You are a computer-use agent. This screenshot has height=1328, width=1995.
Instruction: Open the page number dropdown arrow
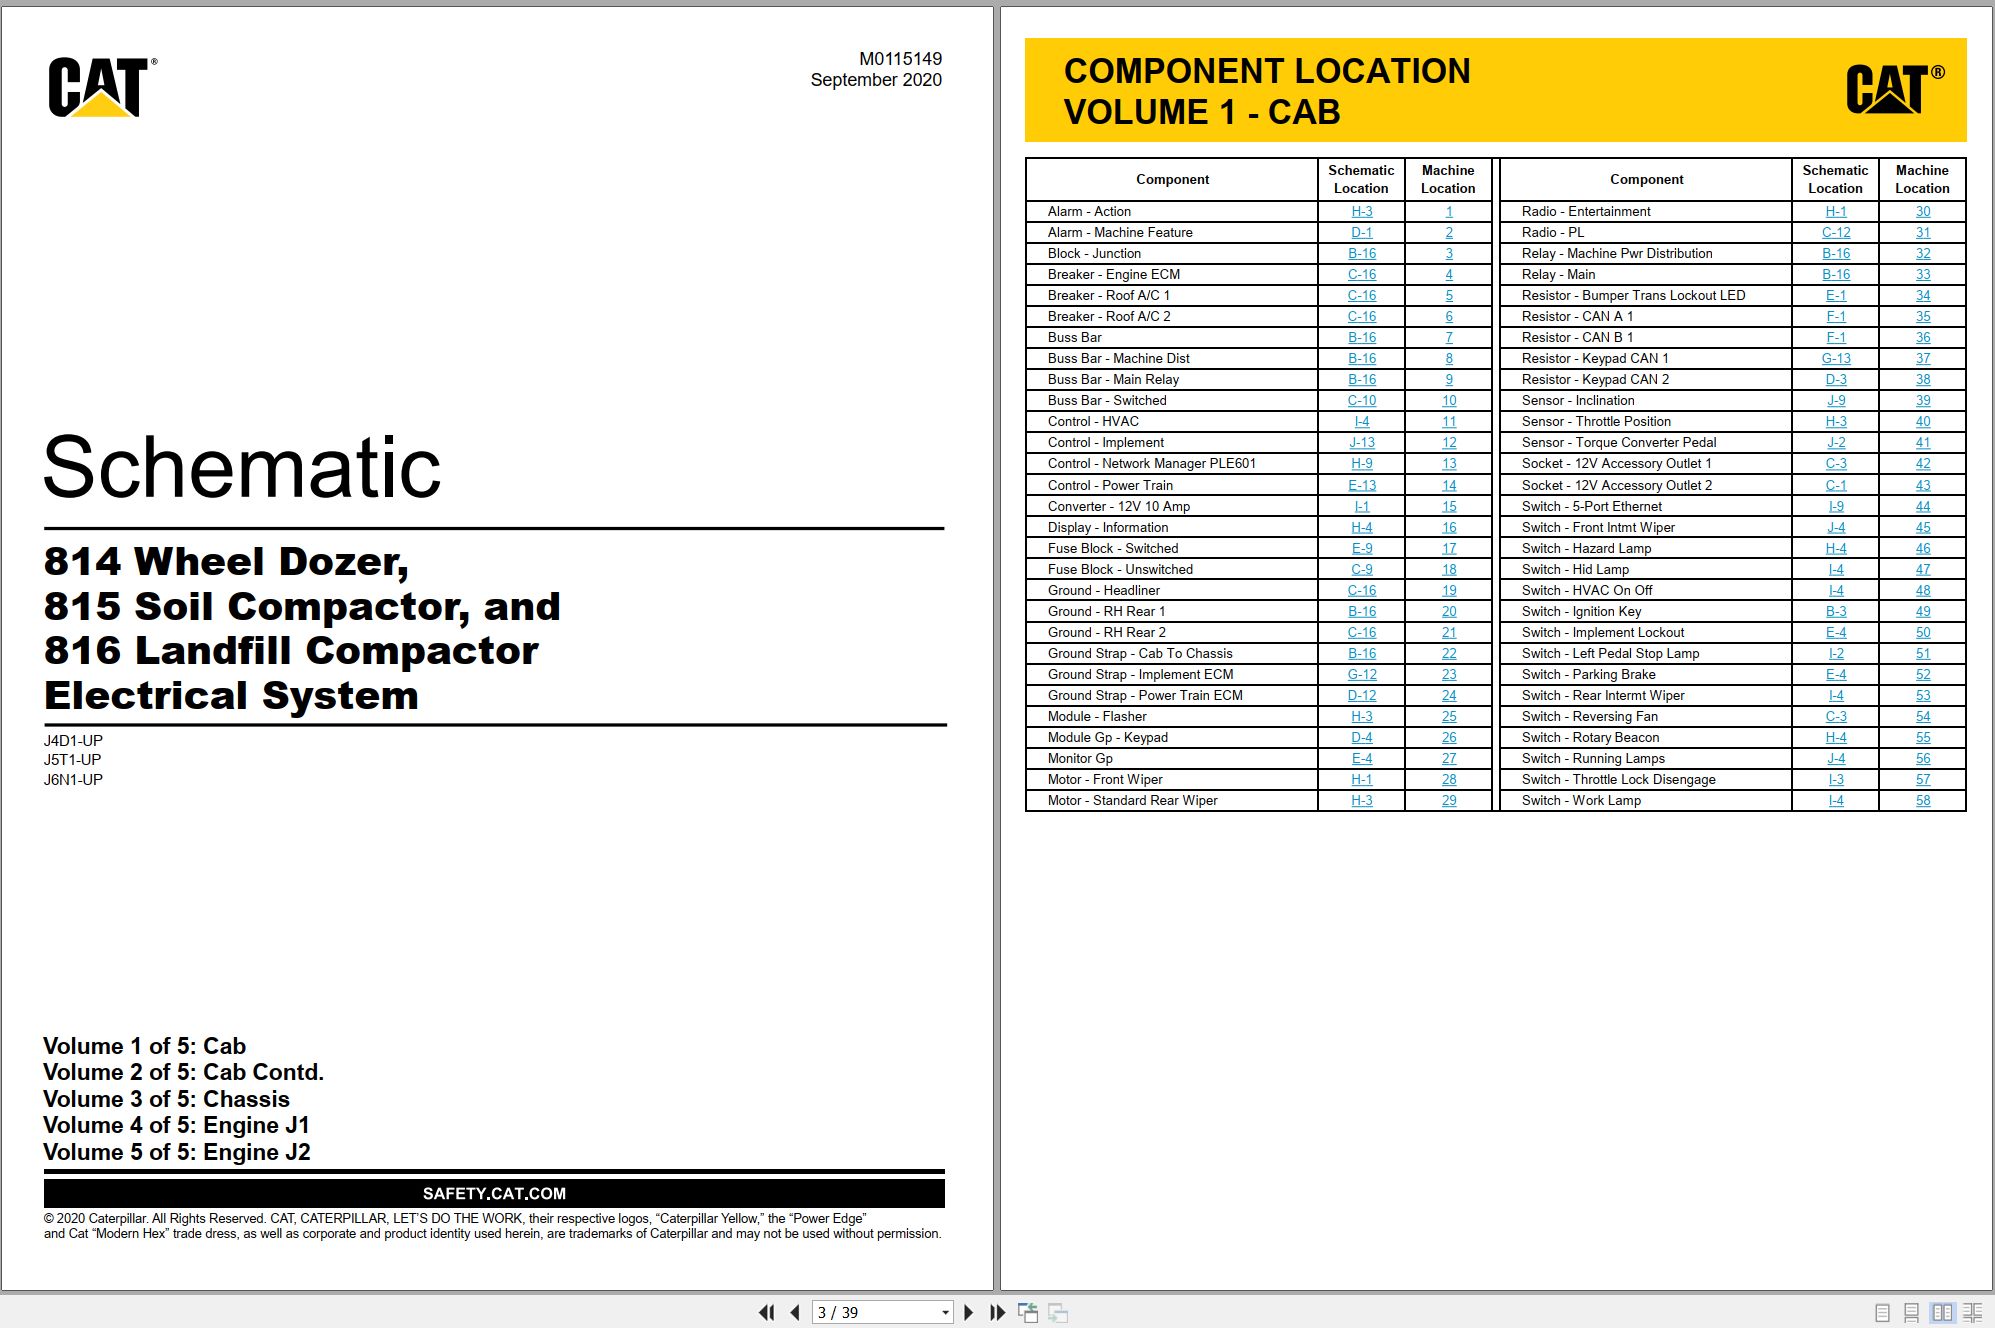[x=945, y=1313]
